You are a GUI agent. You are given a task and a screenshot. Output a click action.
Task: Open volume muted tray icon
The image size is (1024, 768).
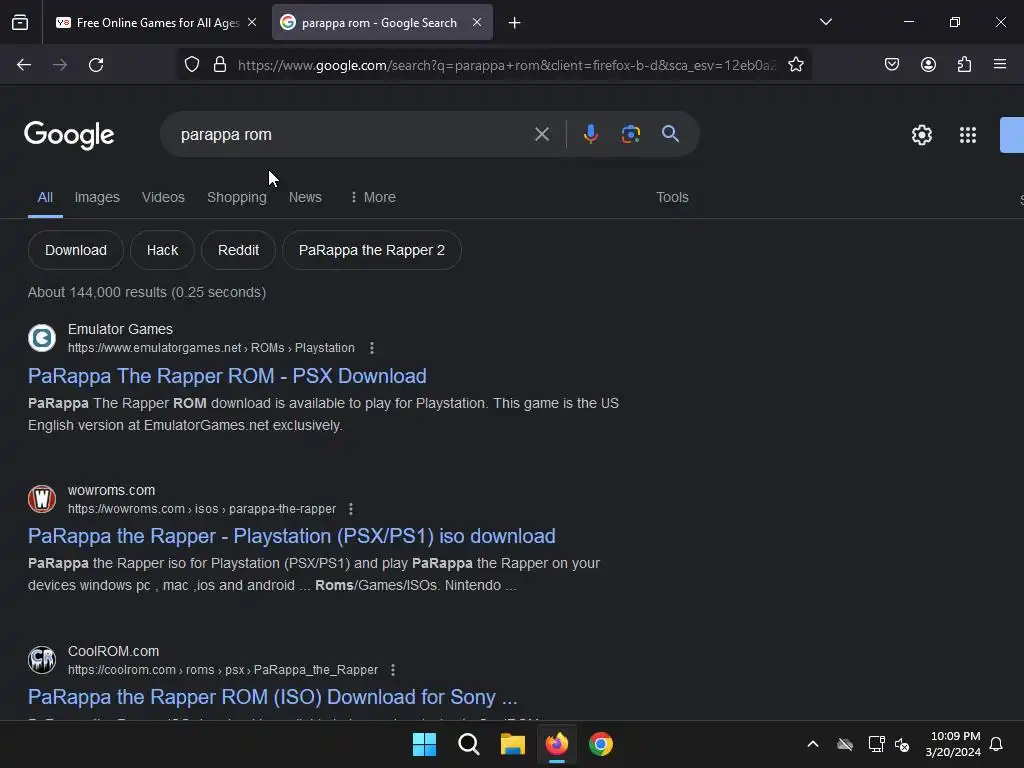point(902,744)
